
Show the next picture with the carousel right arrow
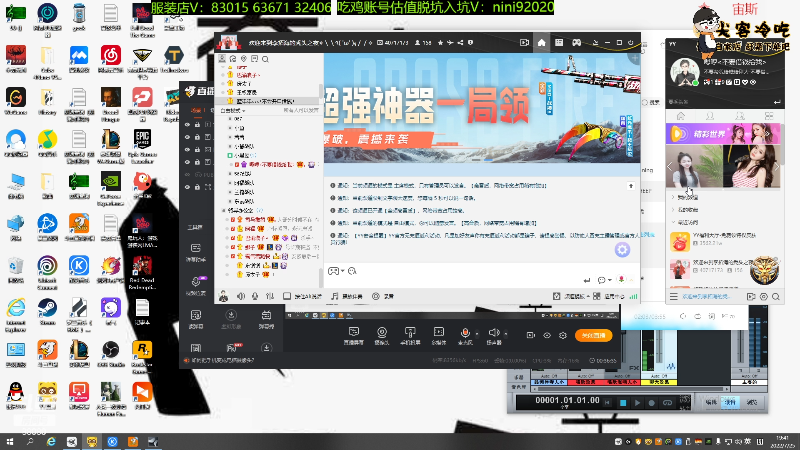[776, 167]
